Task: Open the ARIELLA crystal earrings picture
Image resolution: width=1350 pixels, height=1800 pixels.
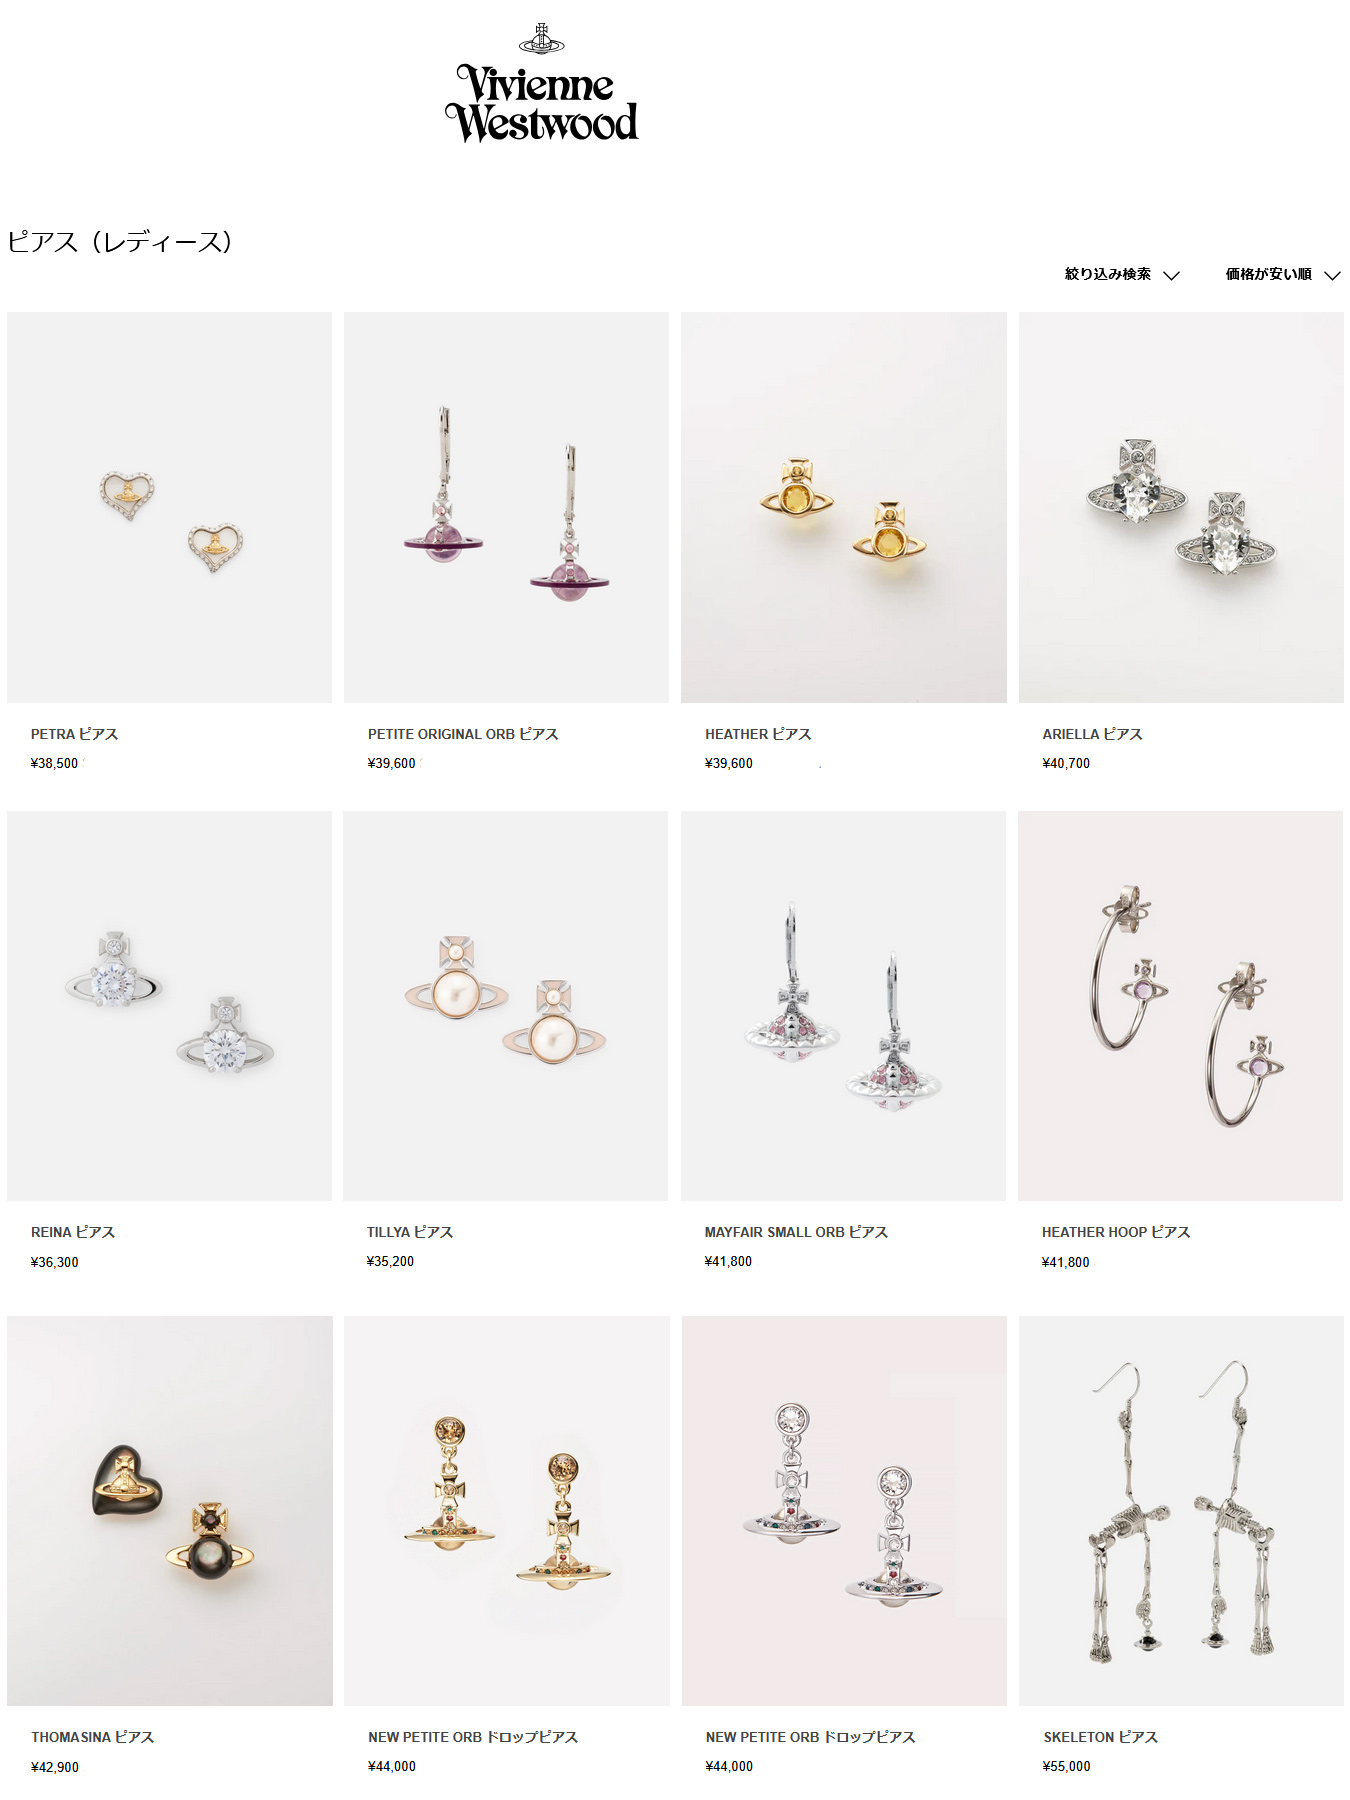Action: point(1181,507)
